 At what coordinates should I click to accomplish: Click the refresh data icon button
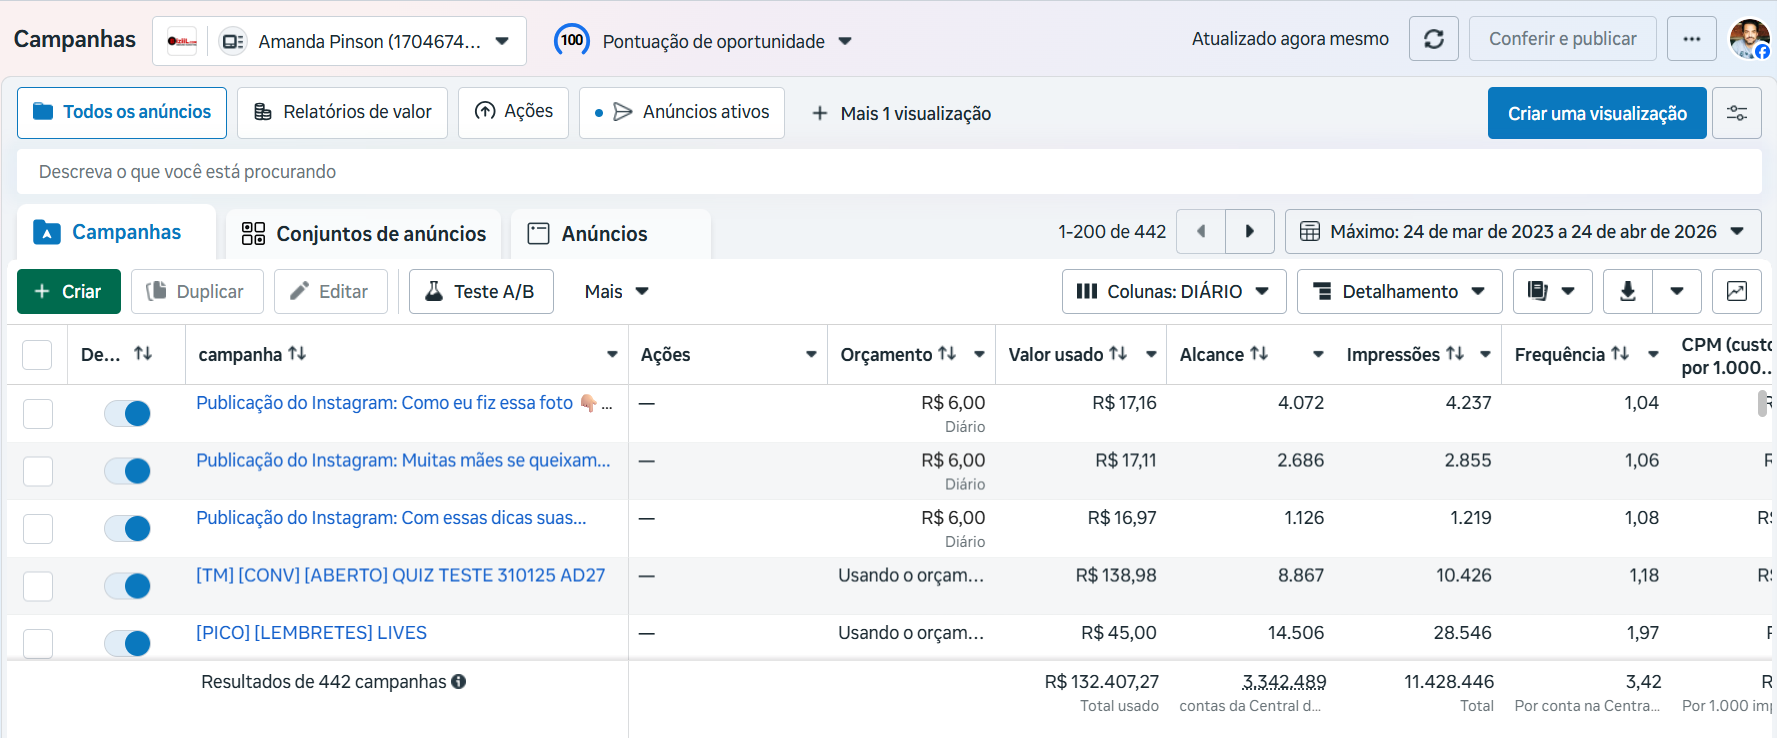pos(1433,39)
